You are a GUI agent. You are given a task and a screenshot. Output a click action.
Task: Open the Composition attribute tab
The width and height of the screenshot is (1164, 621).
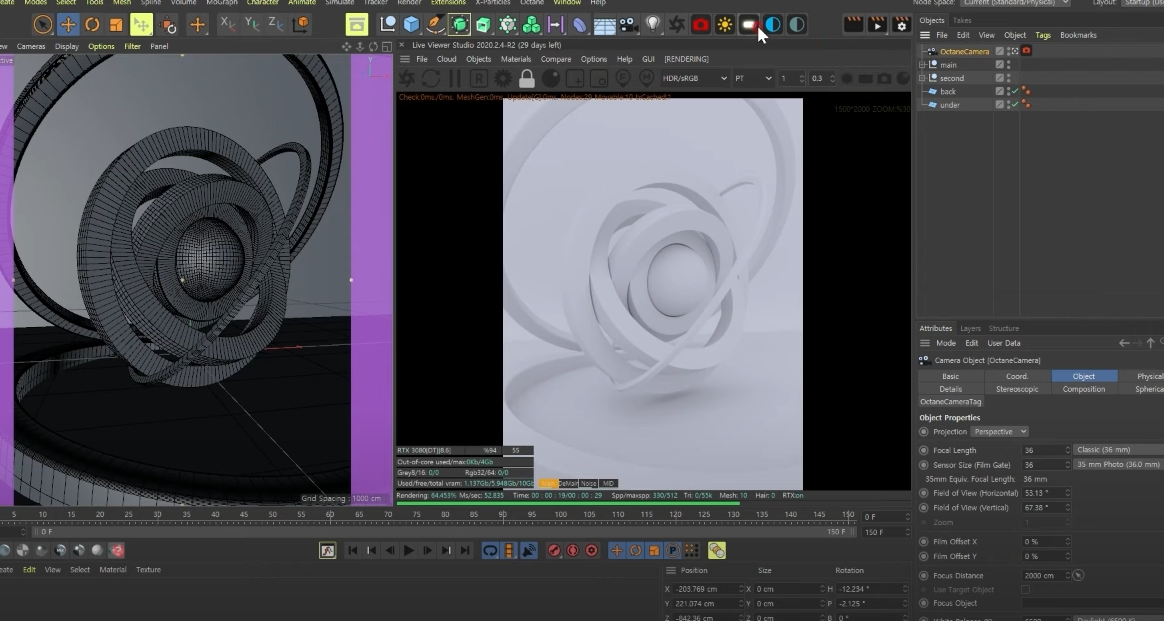pos(1083,389)
